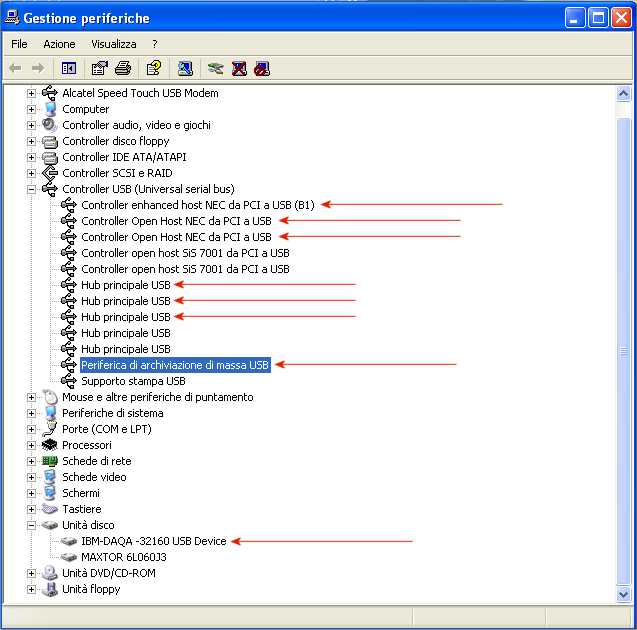637x630 pixels.
Task: Collapse Controller USB (Universal serial bus) node
Action: tap(31, 189)
